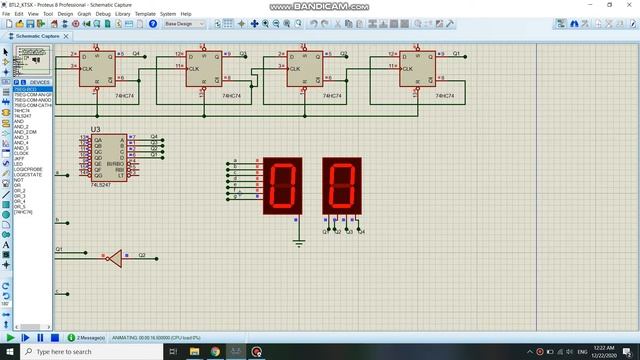
Task: Click the 'P' pick devices button
Action: click(17, 82)
